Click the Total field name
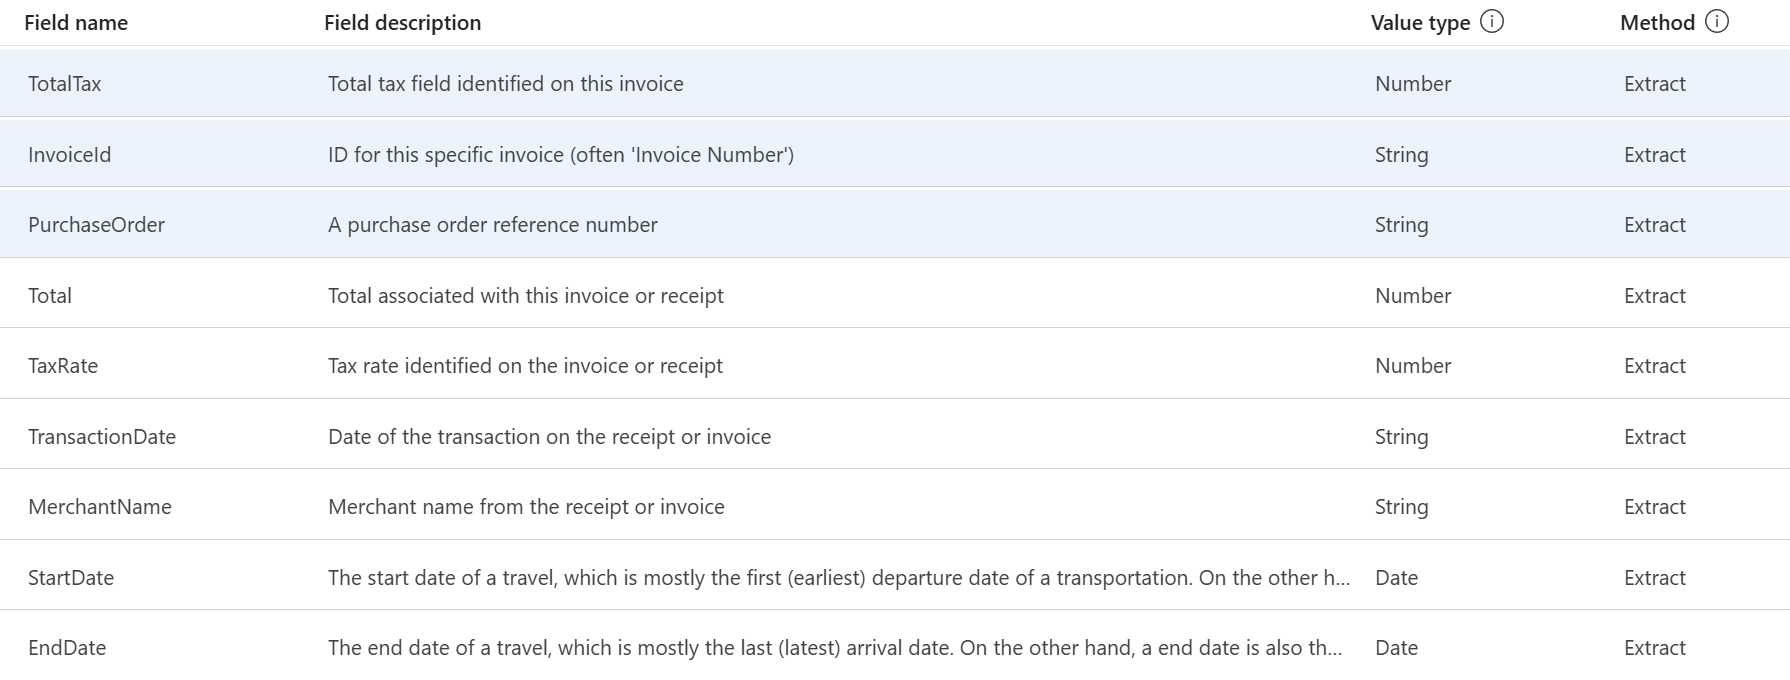 pyautogui.click(x=50, y=296)
